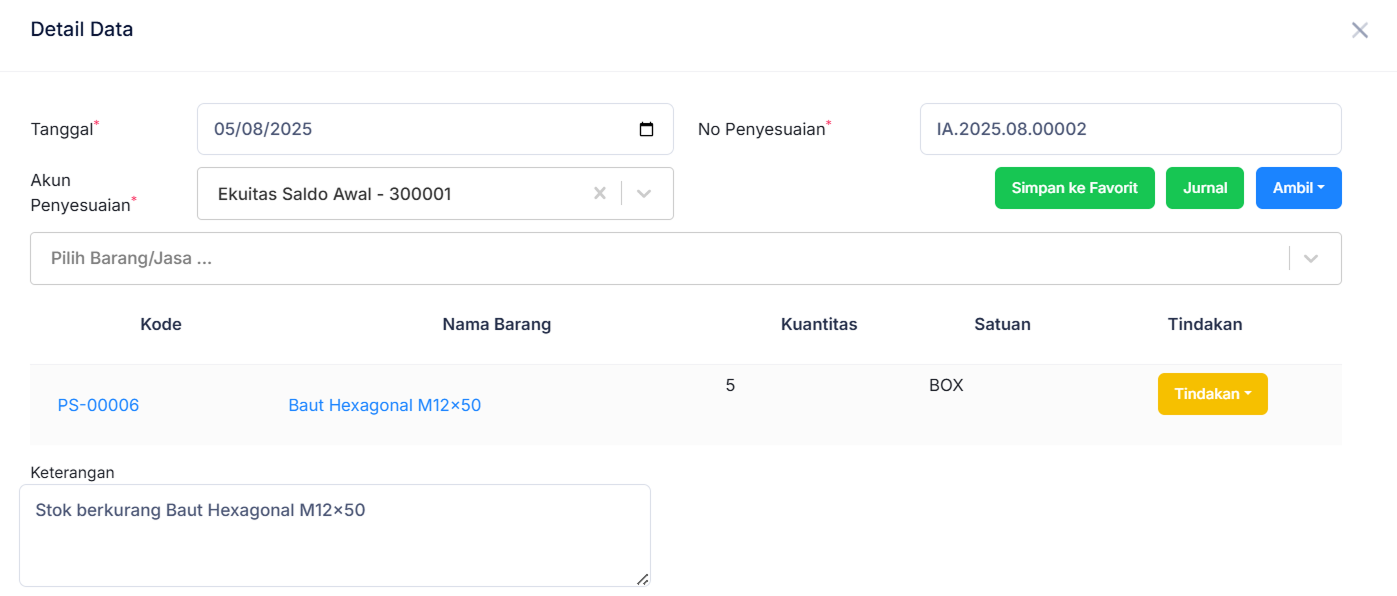Image resolution: width=1397 pixels, height=596 pixels.
Task: Open the Jurnal view
Action: click(x=1204, y=188)
